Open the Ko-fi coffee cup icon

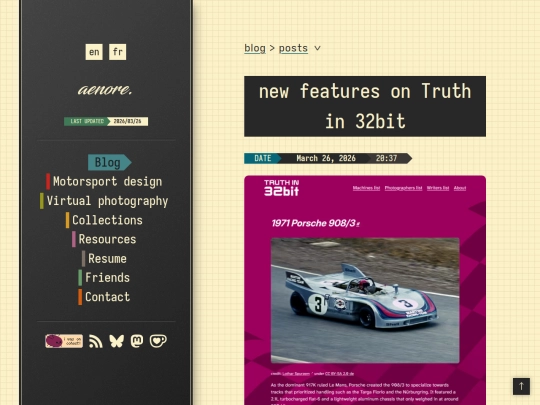158,341
